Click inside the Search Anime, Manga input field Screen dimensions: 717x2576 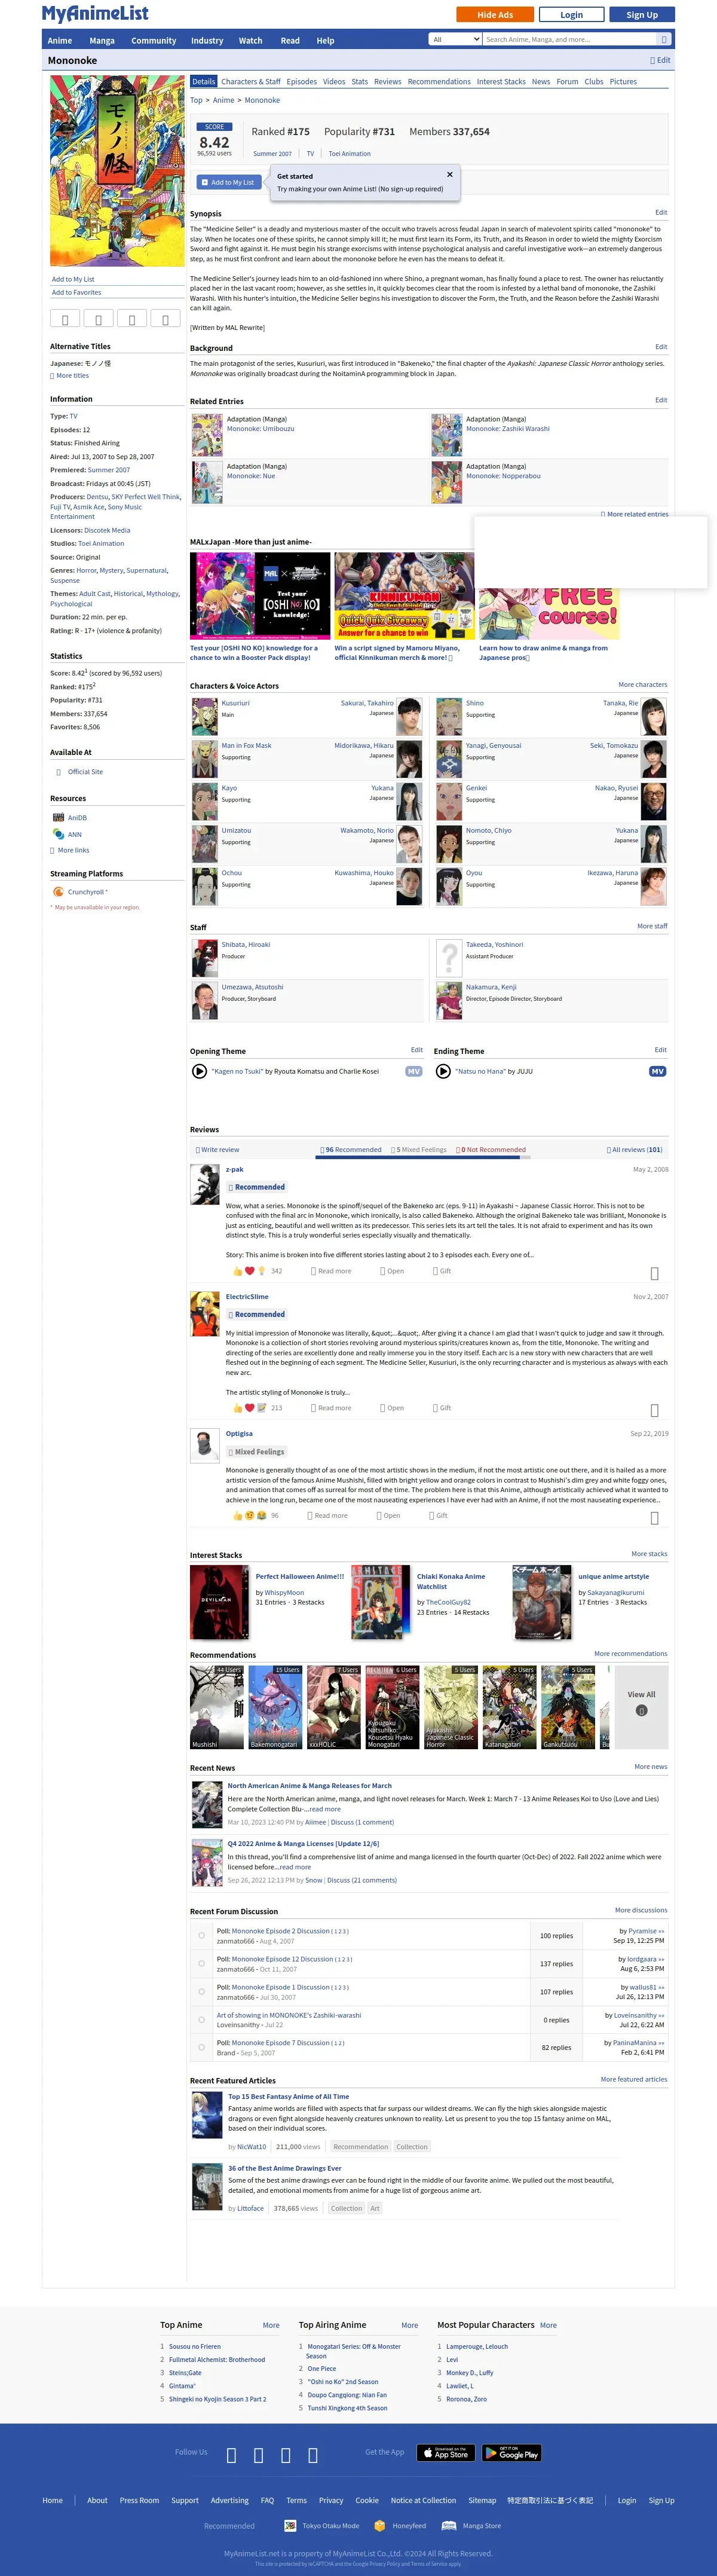pos(569,40)
